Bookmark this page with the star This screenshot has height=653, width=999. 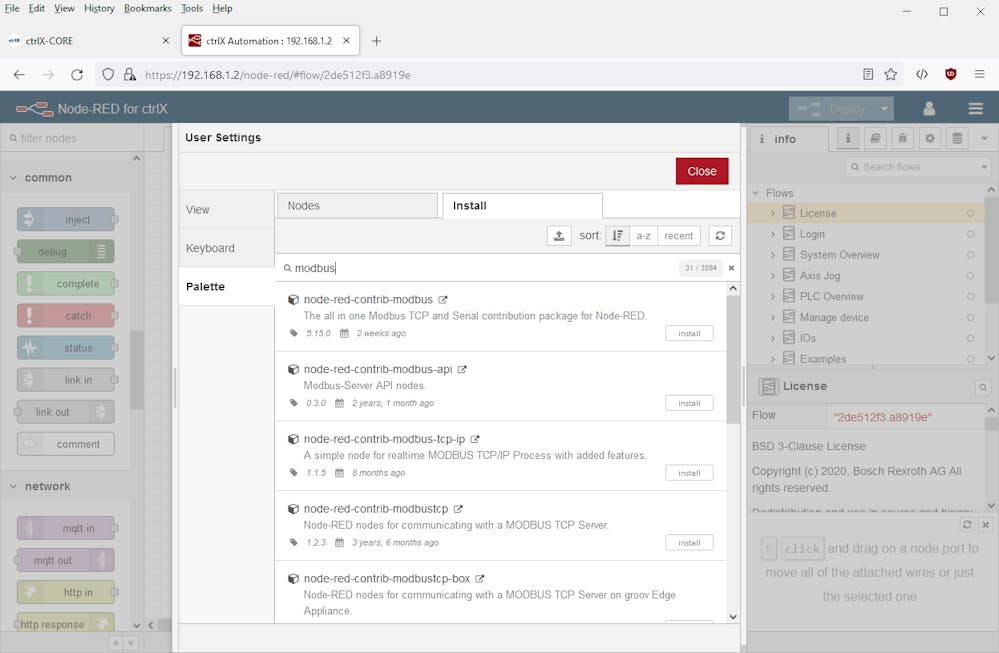[891, 75]
